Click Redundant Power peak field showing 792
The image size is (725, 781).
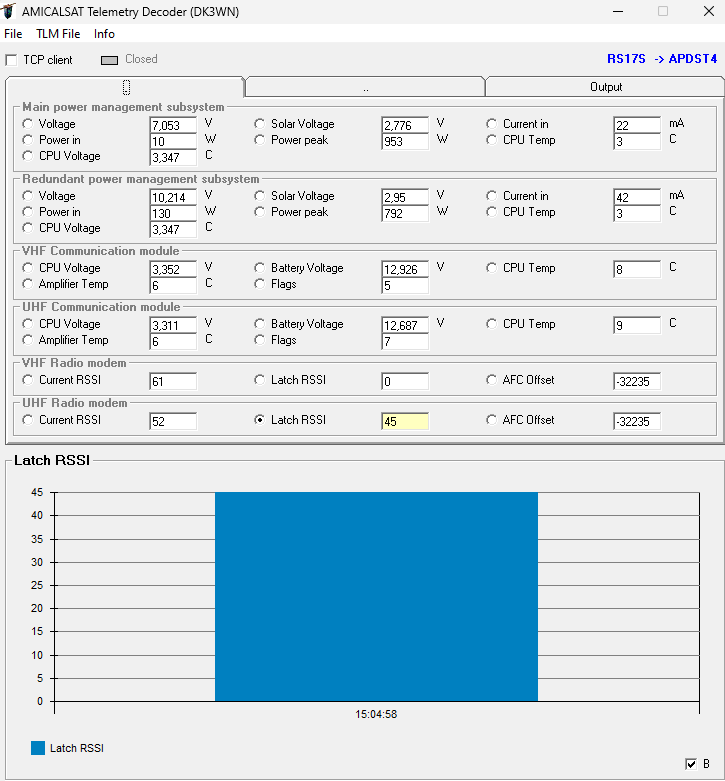pyautogui.click(x=405, y=213)
